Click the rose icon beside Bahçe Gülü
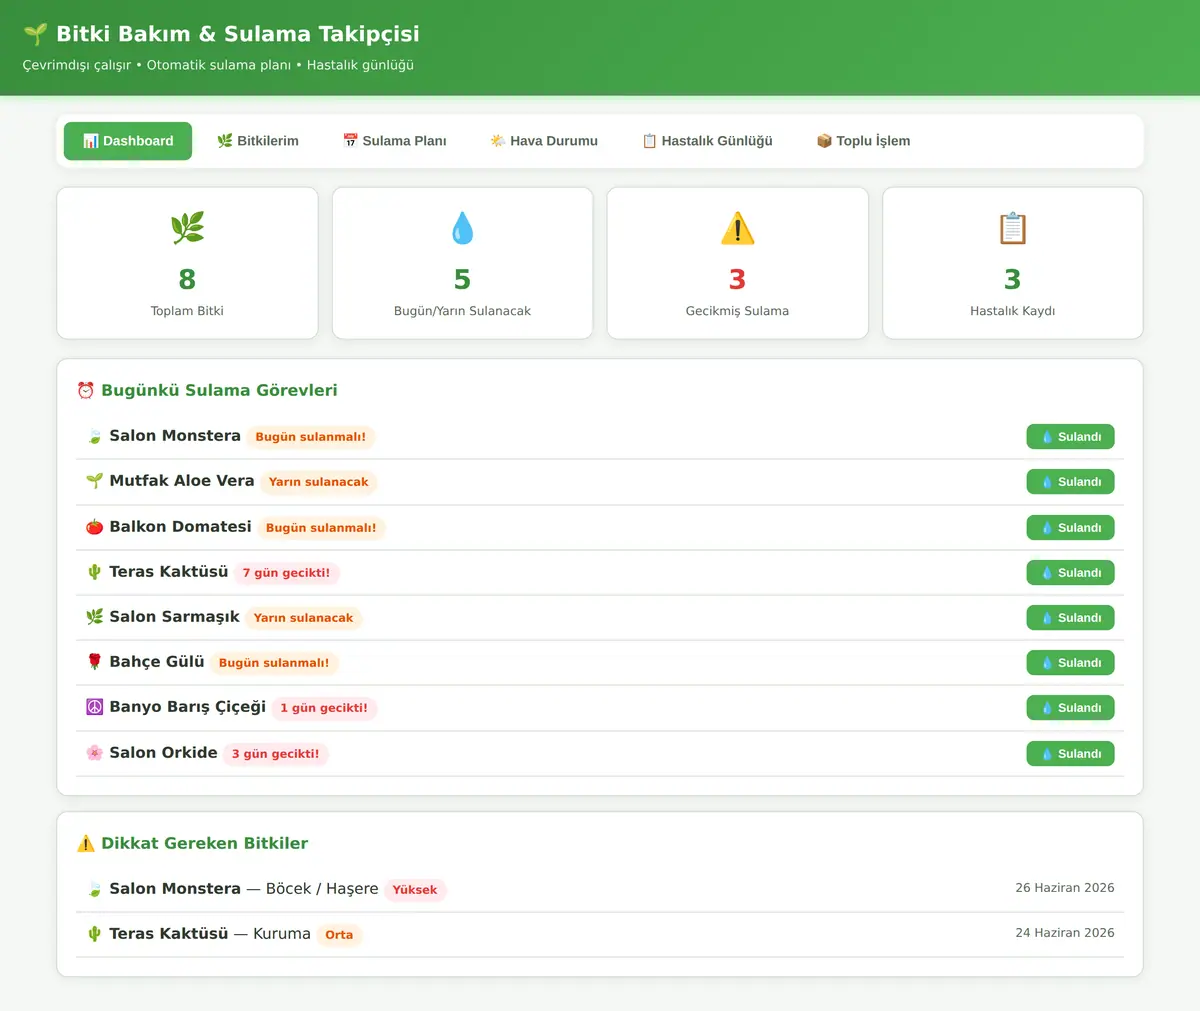This screenshot has height=1011, width=1200. tap(94, 662)
